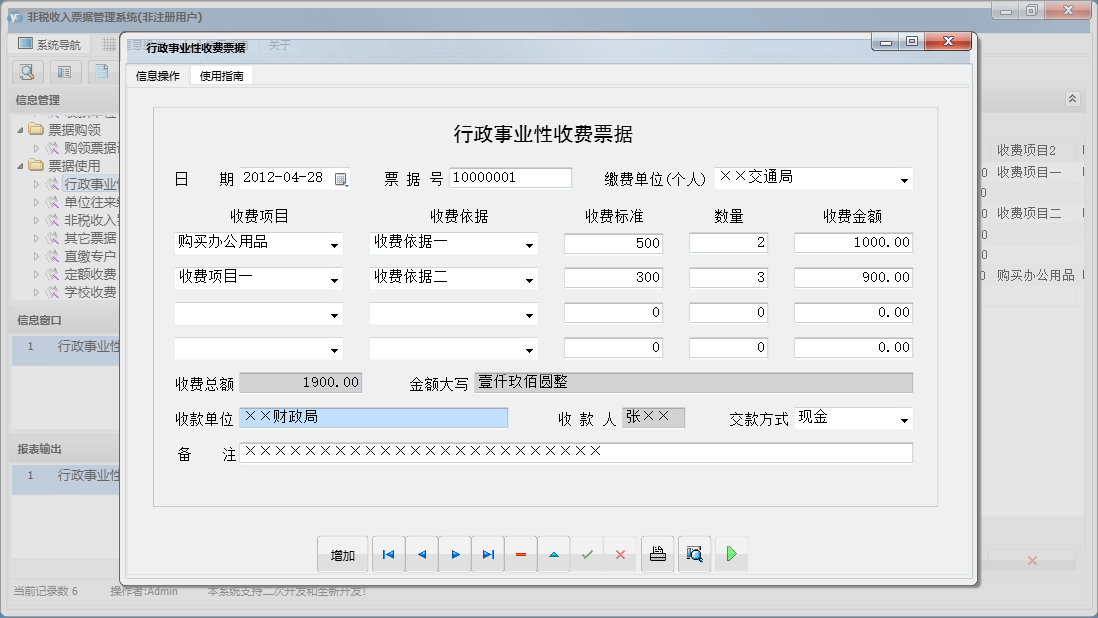The width and height of the screenshot is (1098, 618).
Task: Select 直缴专户 tree item
Action: tap(90, 257)
